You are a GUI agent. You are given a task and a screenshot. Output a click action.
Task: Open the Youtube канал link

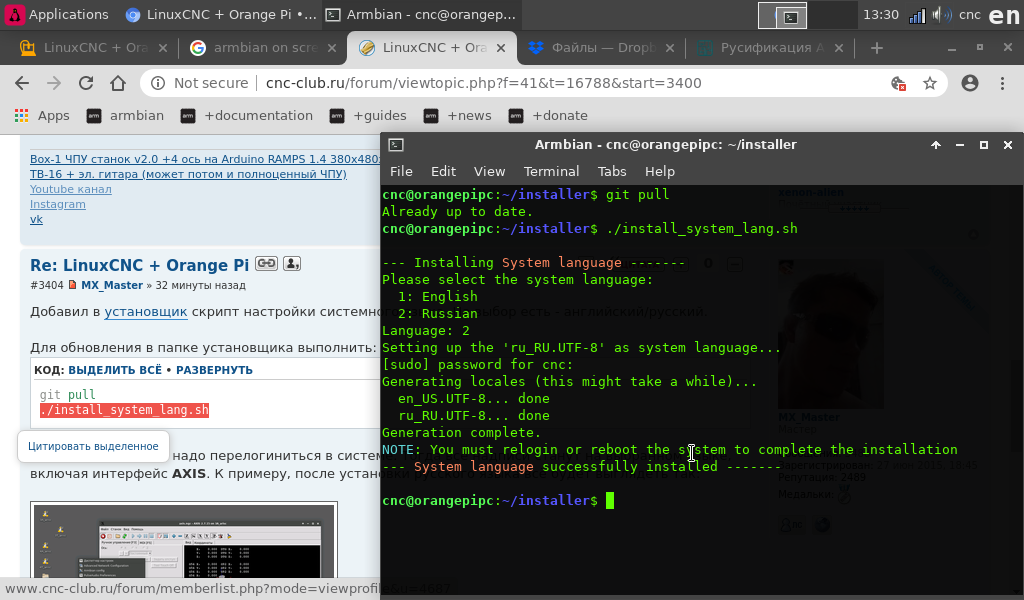(x=71, y=189)
